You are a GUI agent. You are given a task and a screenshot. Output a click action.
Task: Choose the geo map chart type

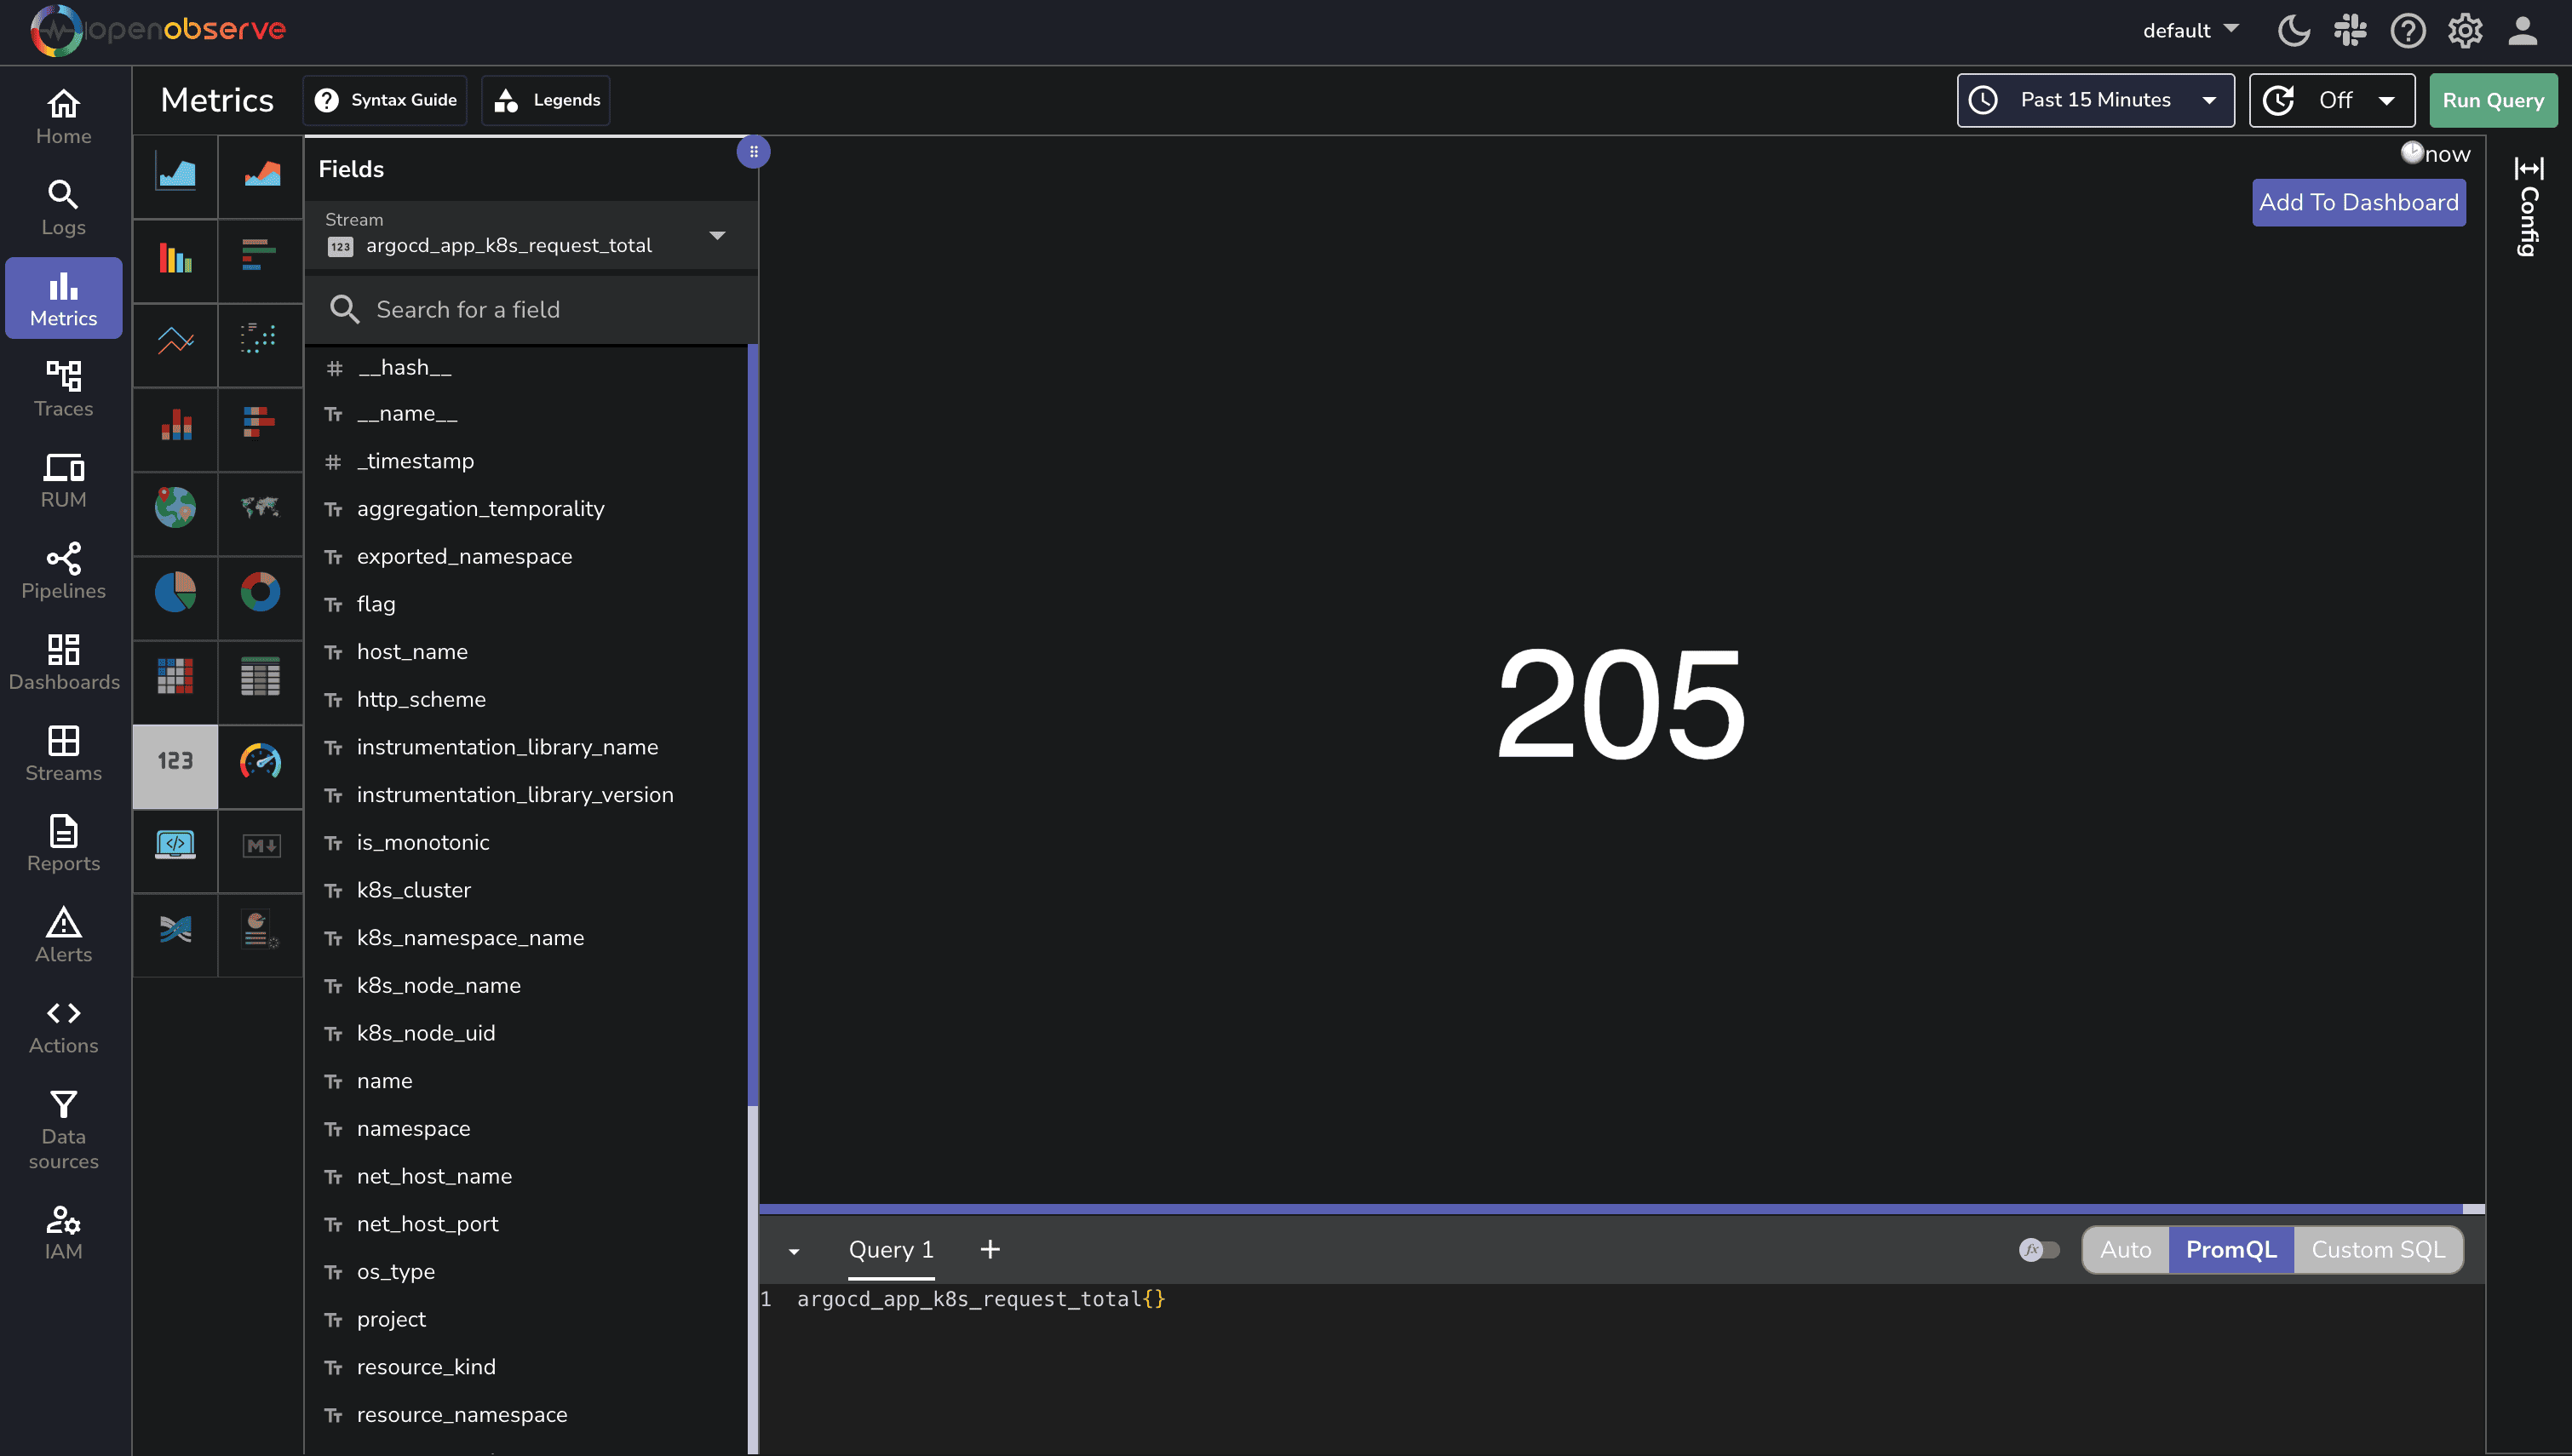coord(175,513)
